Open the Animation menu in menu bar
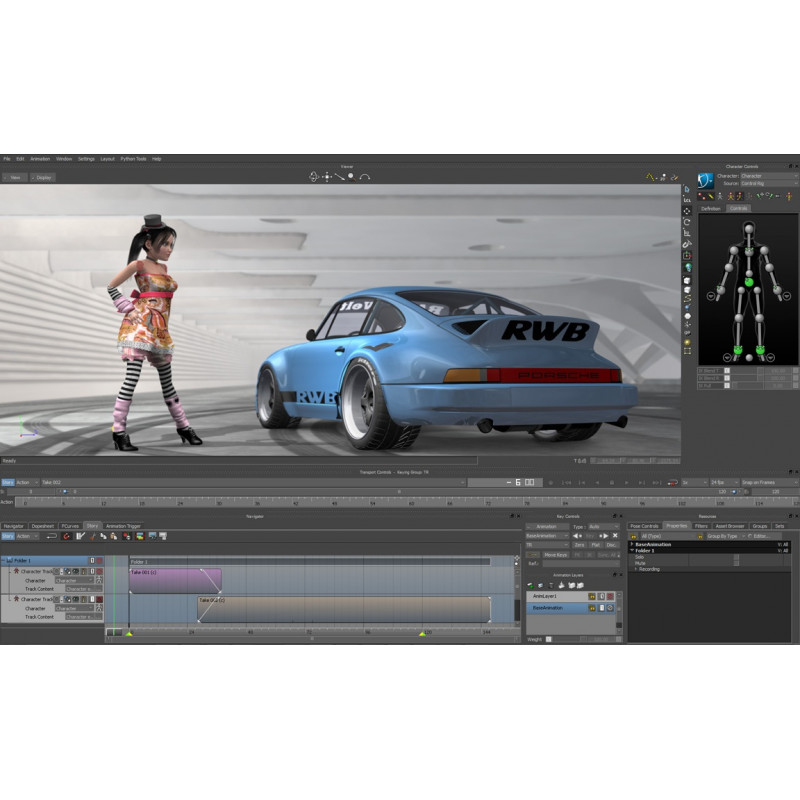Image resolution: width=800 pixels, height=800 pixels. click(40, 159)
